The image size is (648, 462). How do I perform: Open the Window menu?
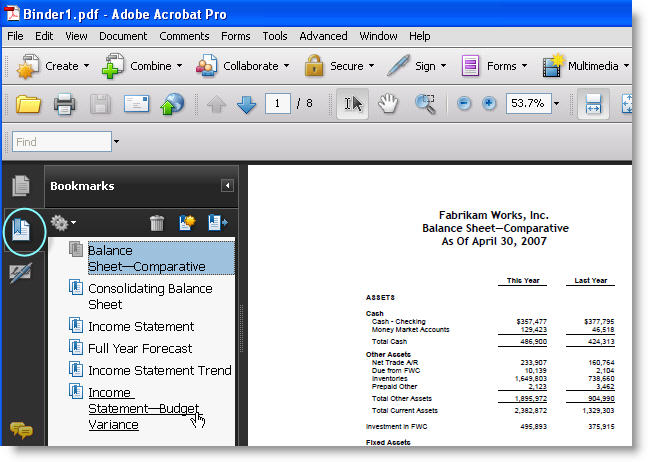click(x=378, y=36)
